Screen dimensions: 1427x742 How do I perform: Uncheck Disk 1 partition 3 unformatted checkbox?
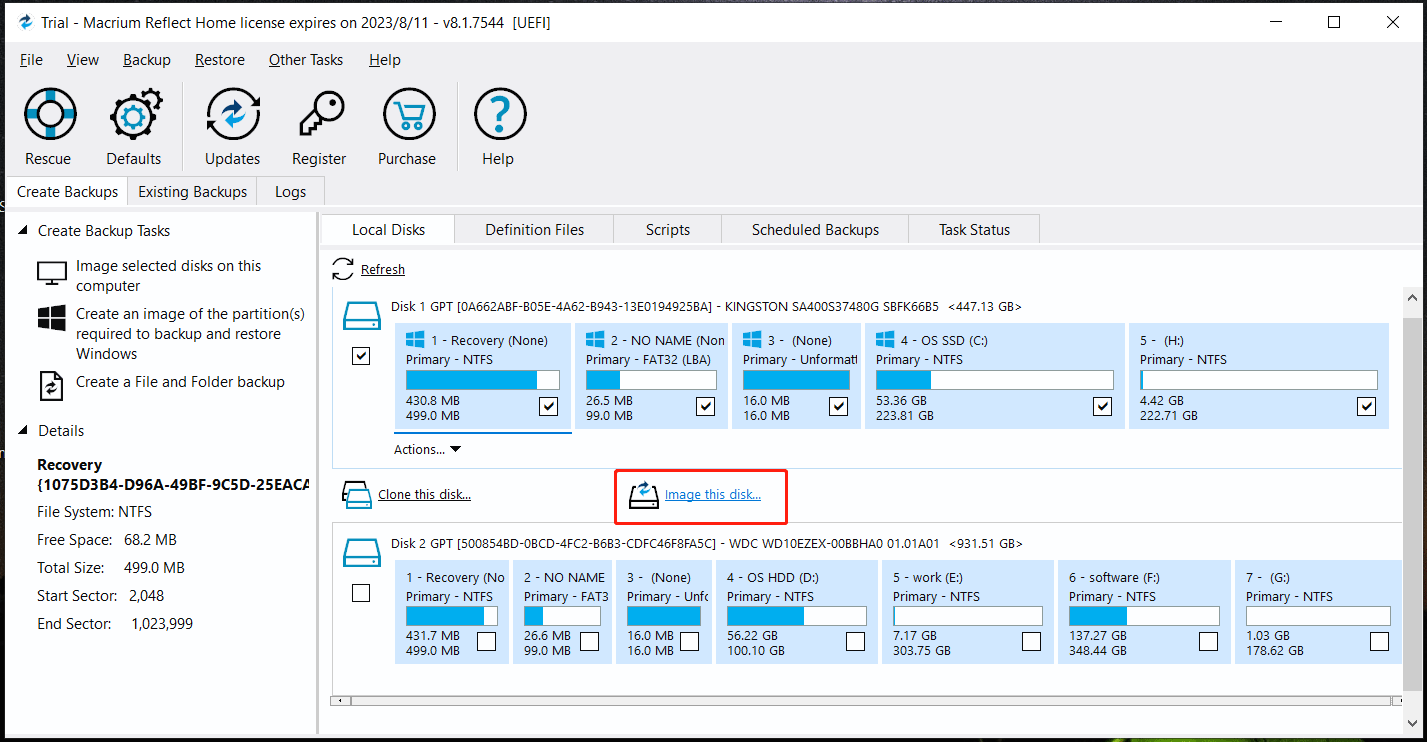coord(838,406)
